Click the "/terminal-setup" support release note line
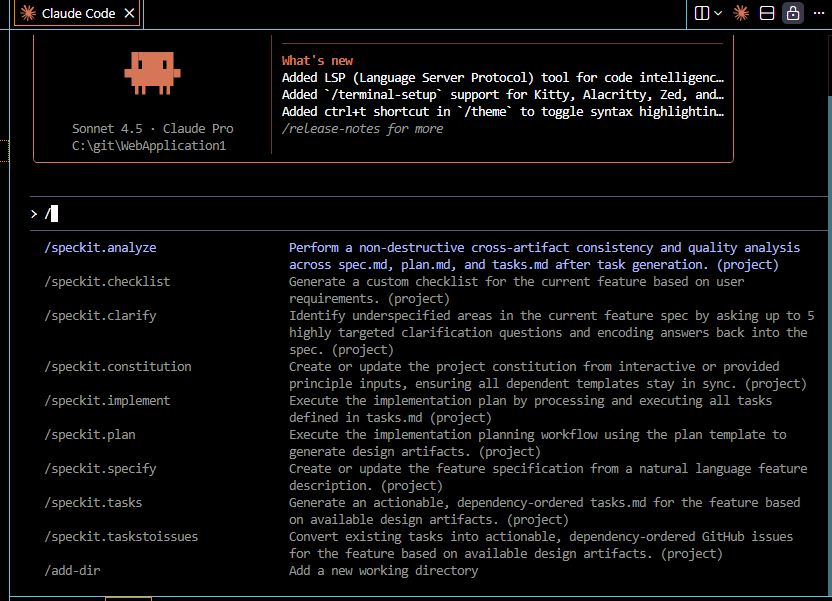Viewport: 832px width, 601px height. pos(502,94)
